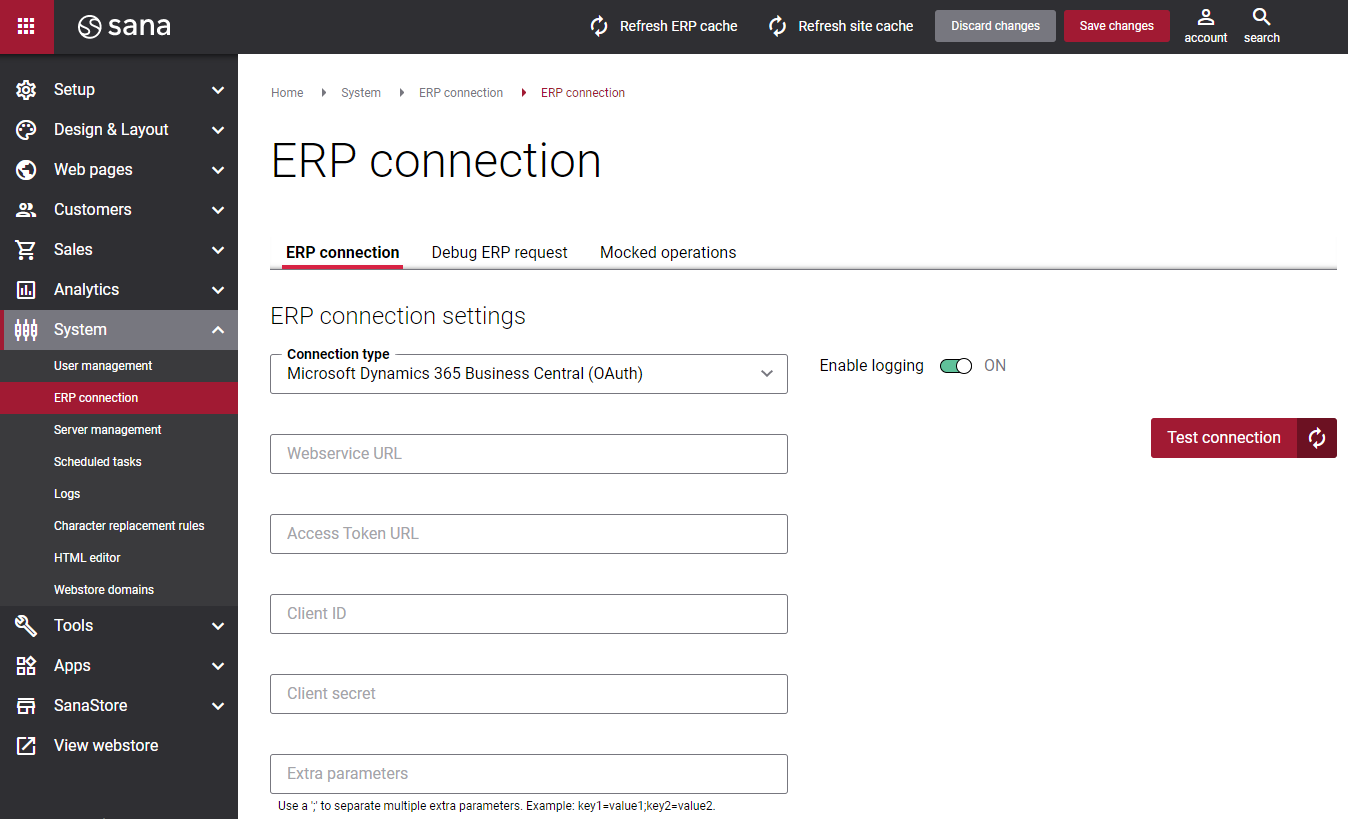Focus the Extra parameters field
This screenshot has width=1348, height=819.
529,774
